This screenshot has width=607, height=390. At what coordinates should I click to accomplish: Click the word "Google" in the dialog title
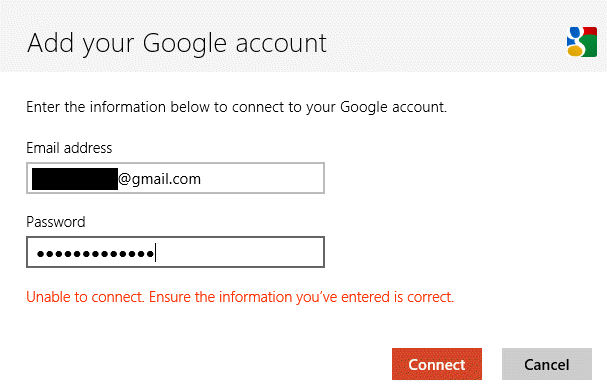pos(185,45)
